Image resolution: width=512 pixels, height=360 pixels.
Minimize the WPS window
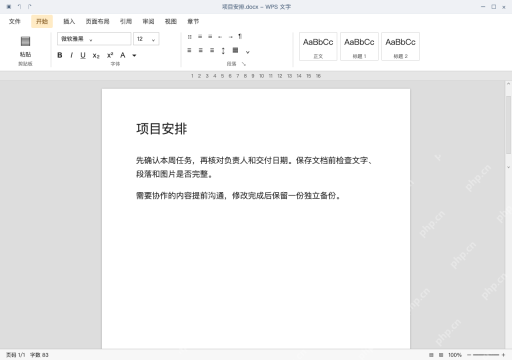[483, 7]
